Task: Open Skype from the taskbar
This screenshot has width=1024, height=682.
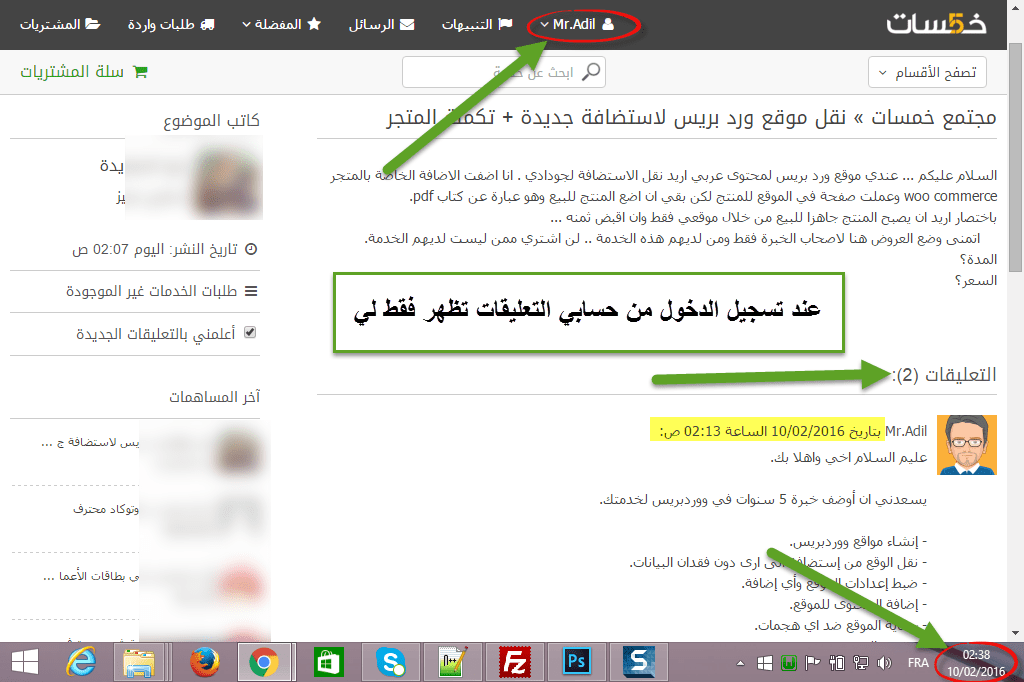Action: point(391,662)
